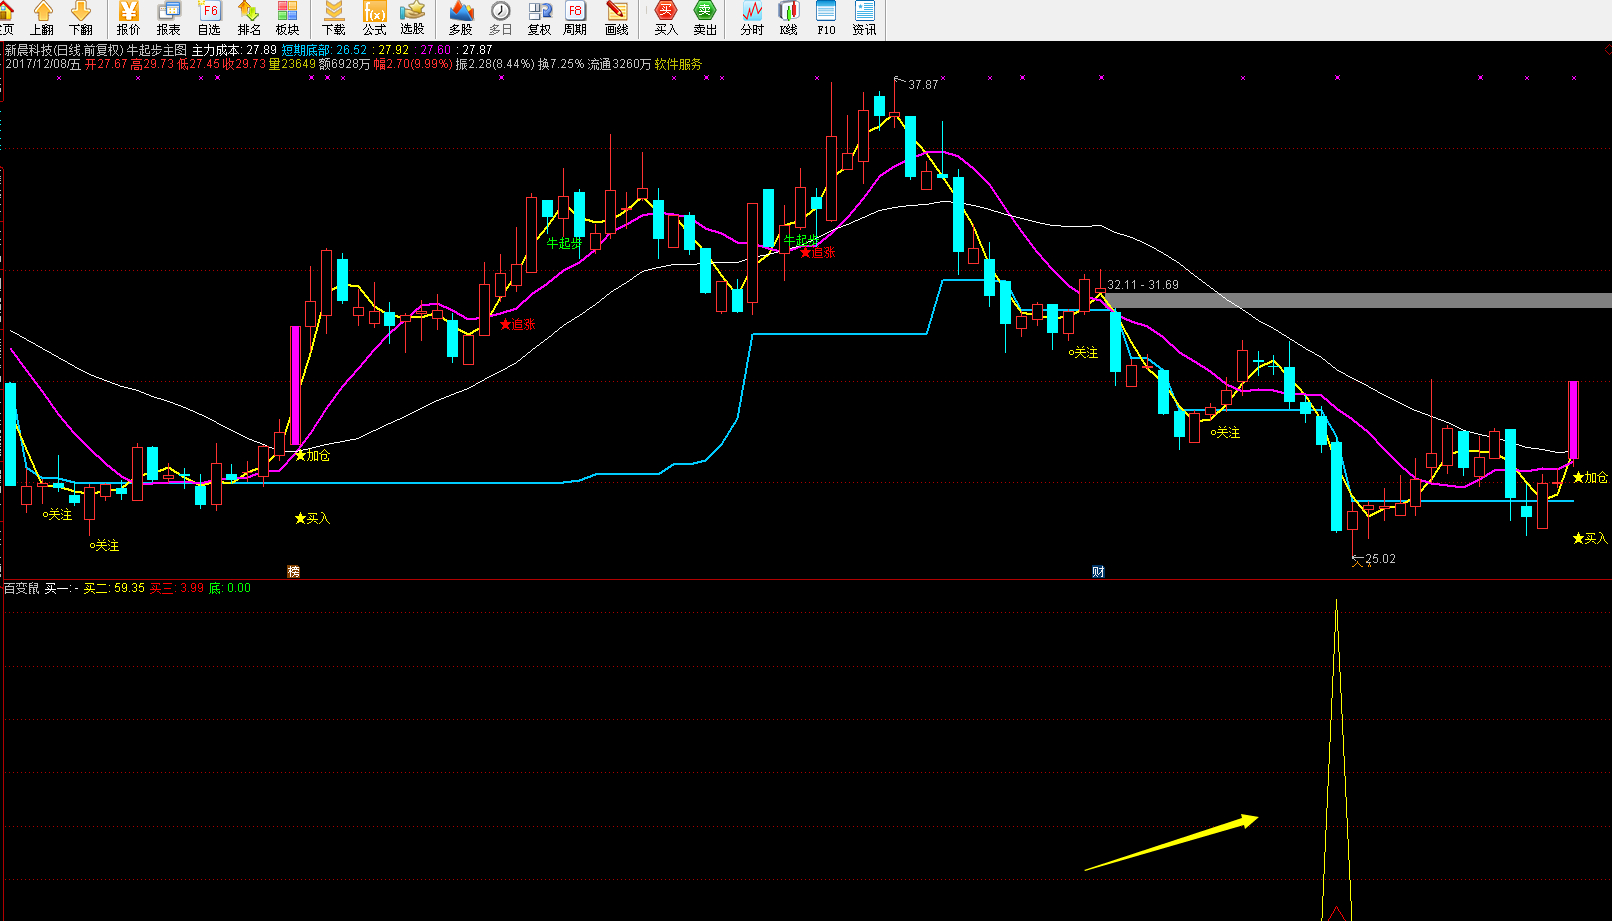Click the 买二: 59.35 indicator value
The image size is (1612, 921).
(114, 588)
